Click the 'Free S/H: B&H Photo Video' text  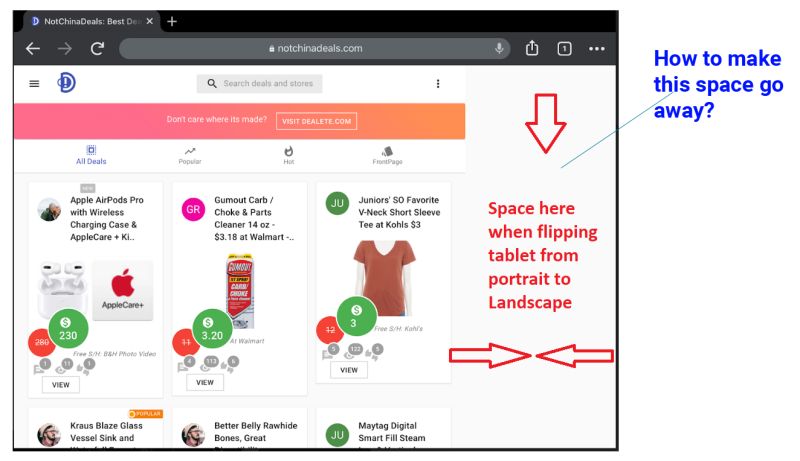pyautogui.click(x=114, y=353)
